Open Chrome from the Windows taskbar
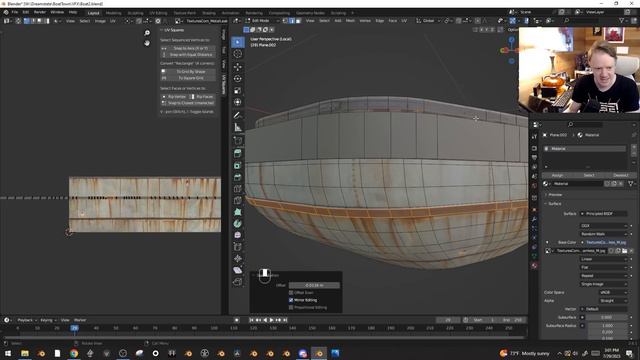This screenshot has height=360, width=640. [x=74, y=353]
